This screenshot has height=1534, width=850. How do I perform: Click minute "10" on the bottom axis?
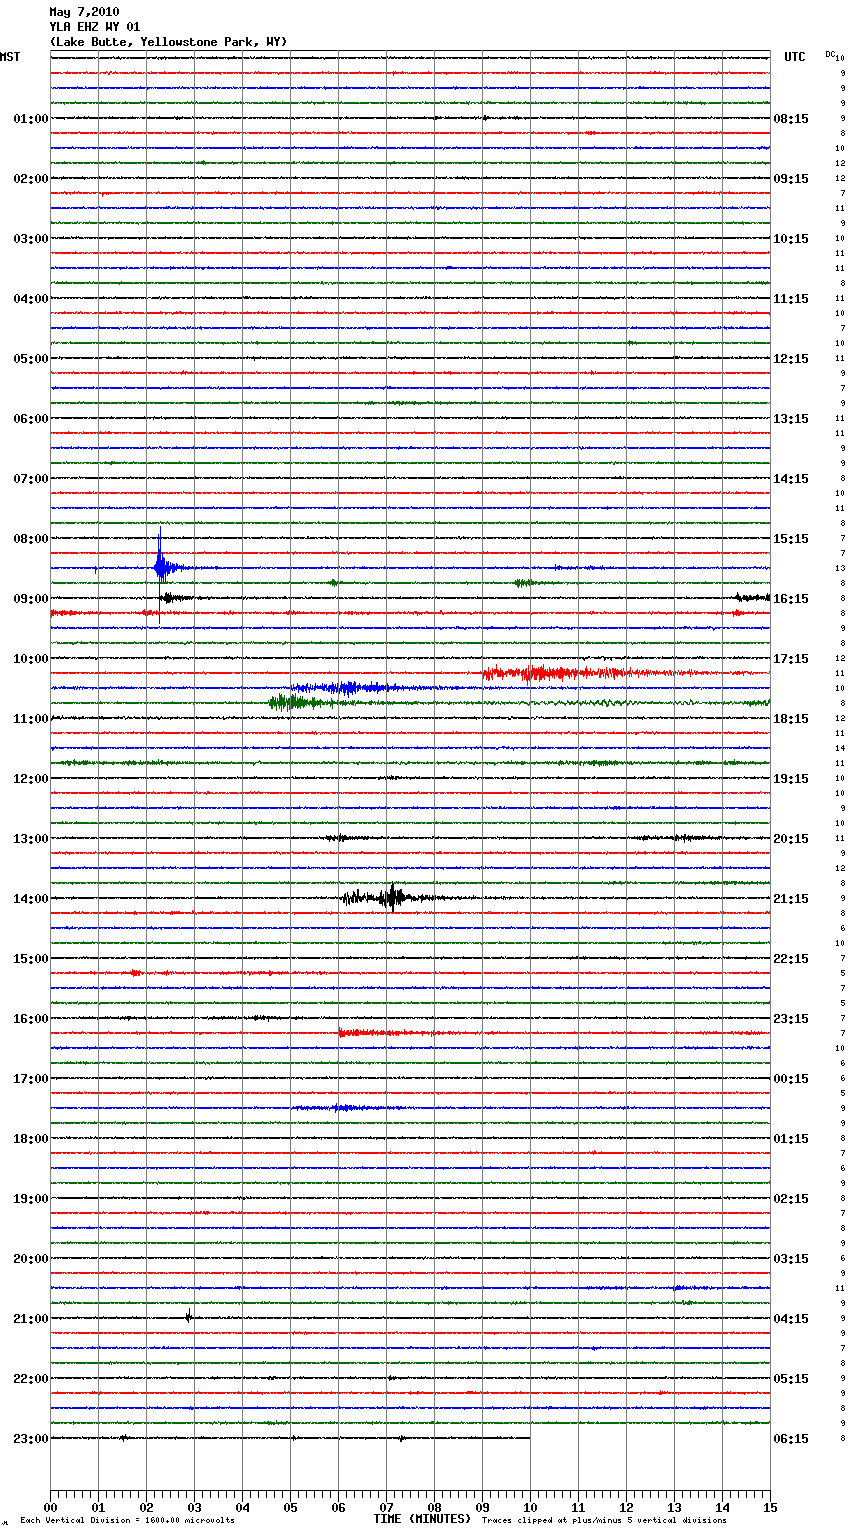point(530,1507)
